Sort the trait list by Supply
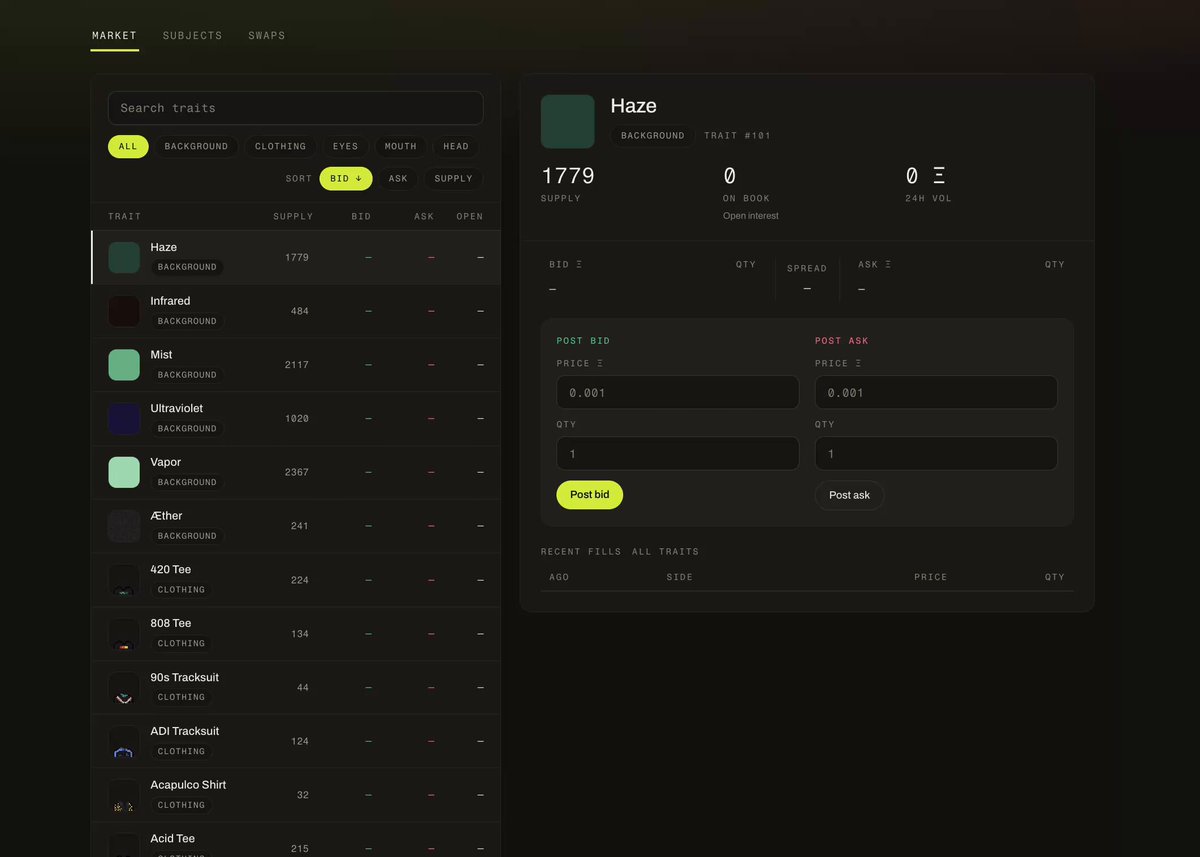1200x857 pixels. pos(454,179)
